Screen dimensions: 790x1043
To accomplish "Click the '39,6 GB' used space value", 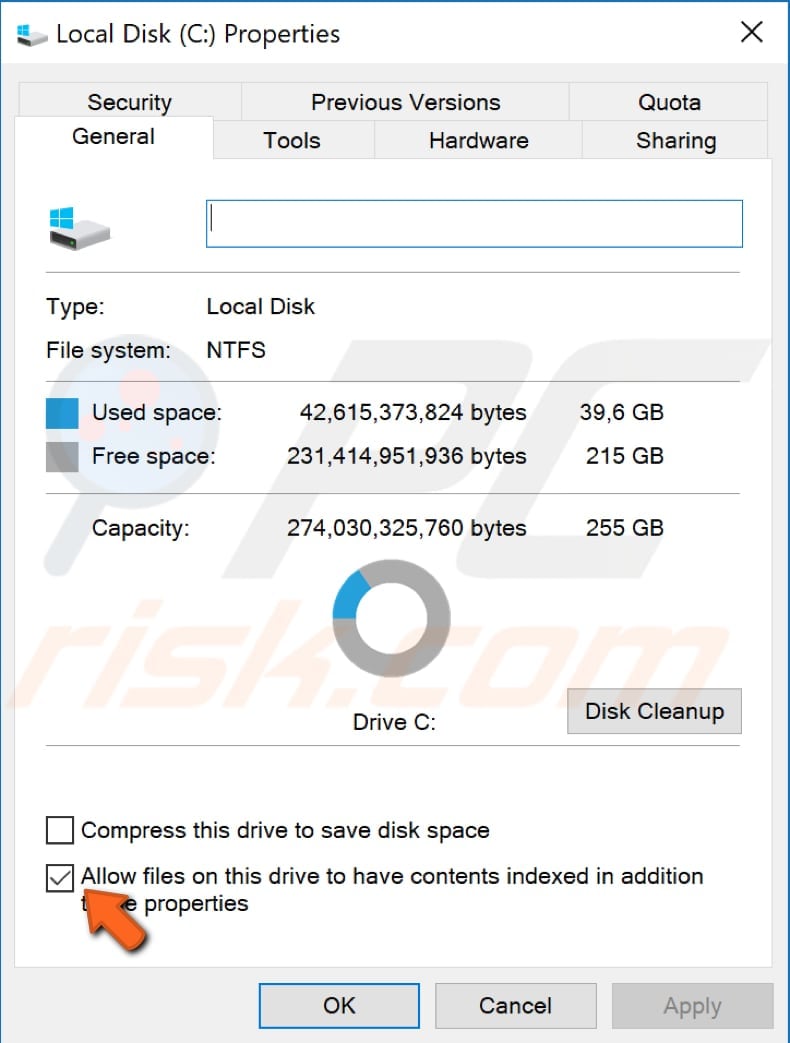I will pyautogui.click(x=621, y=412).
